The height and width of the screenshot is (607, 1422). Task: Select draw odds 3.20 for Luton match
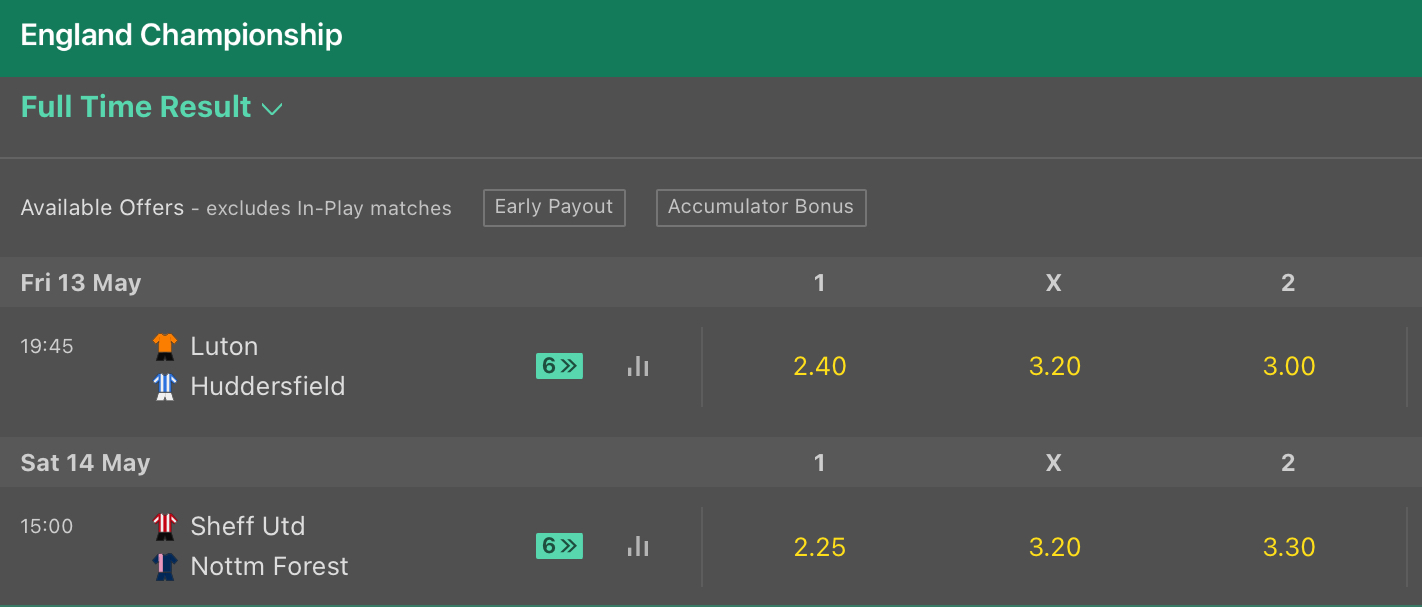point(1054,366)
